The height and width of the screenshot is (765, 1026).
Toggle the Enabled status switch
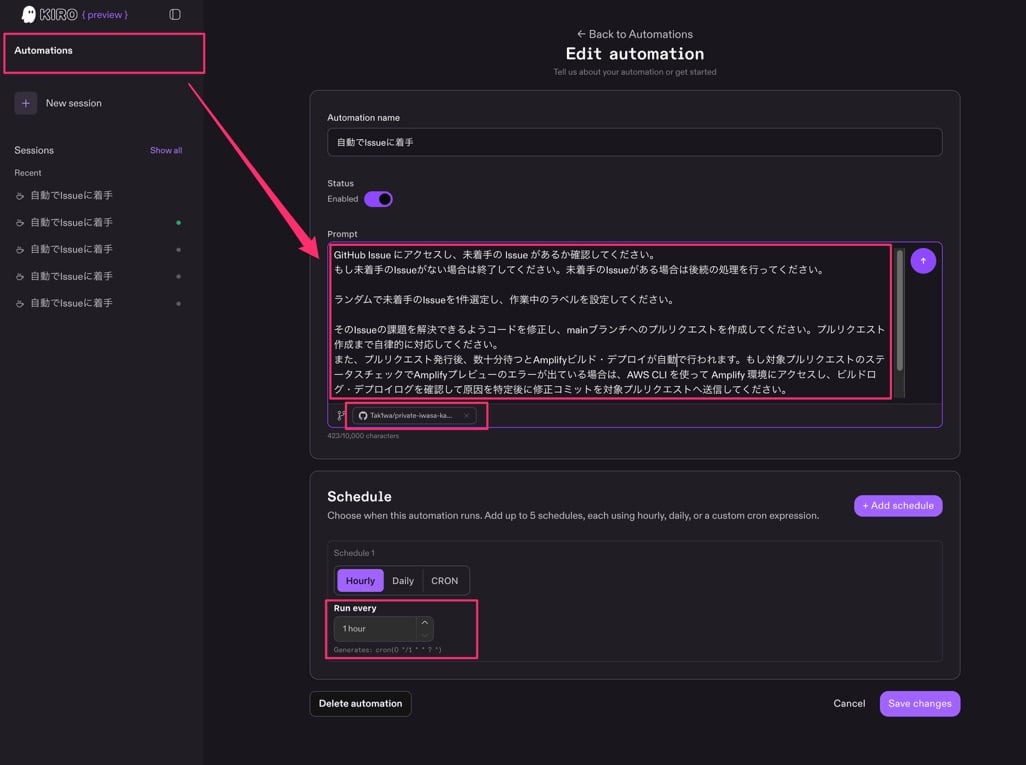pyautogui.click(x=378, y=199)
